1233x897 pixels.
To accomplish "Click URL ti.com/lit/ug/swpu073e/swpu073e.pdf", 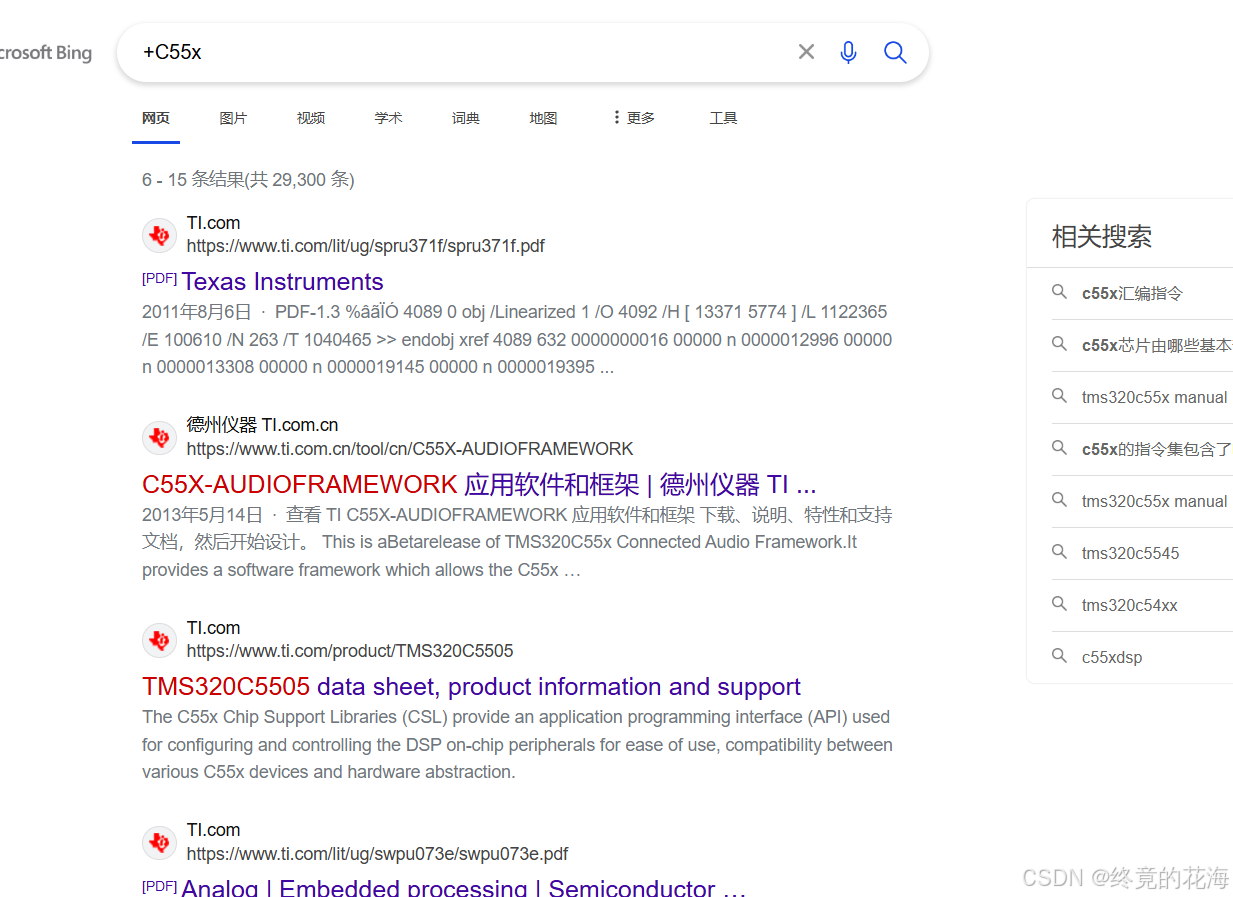I will 378,854.
